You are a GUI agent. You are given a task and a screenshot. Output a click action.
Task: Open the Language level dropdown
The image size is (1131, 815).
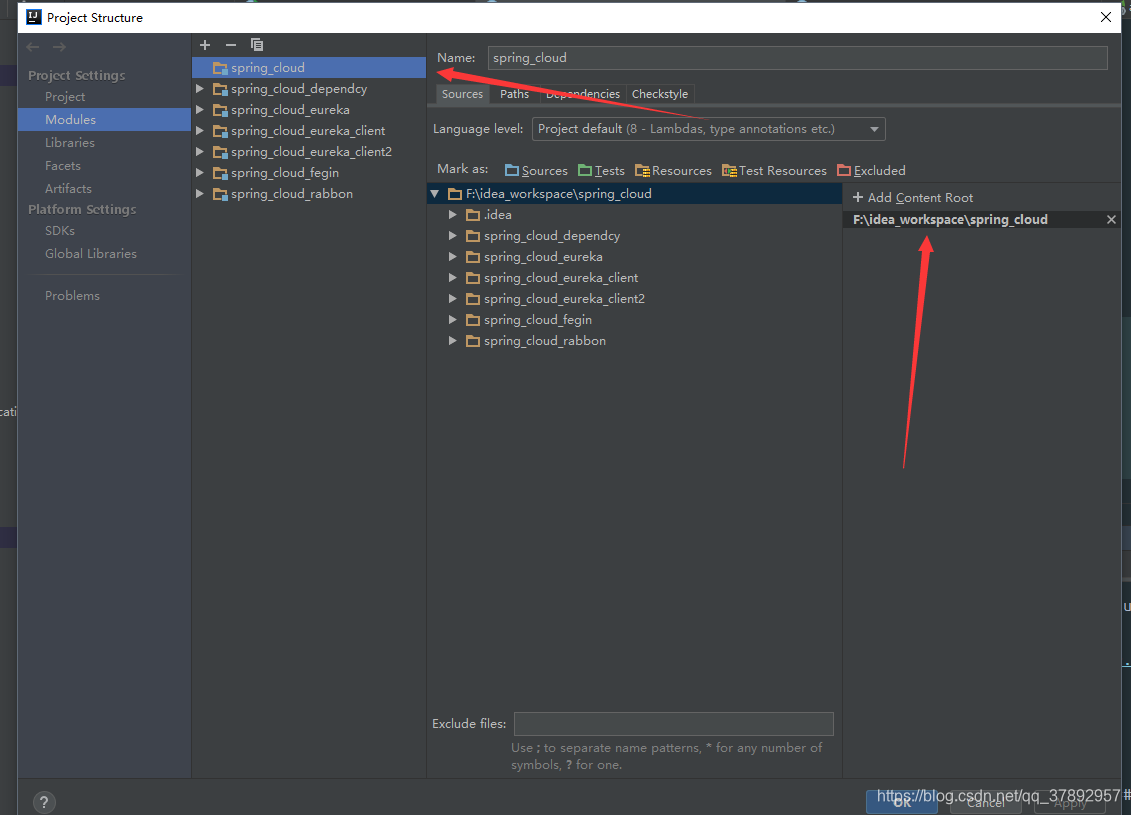(x=873, y=129)
